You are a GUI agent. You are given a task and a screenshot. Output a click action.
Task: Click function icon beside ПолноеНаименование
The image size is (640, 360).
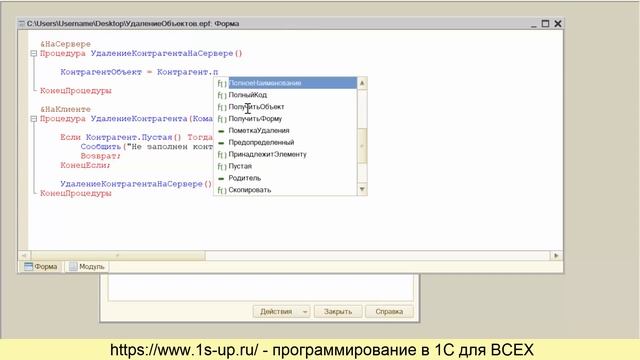click(x=222, y=83)
